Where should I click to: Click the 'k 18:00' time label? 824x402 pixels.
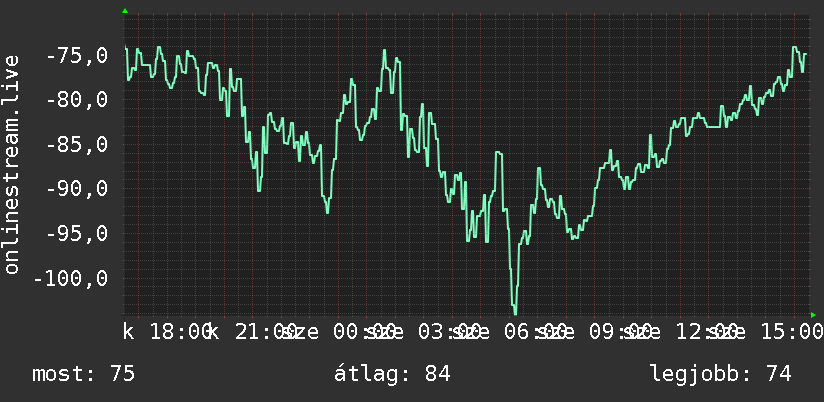[x=166, y=332]
